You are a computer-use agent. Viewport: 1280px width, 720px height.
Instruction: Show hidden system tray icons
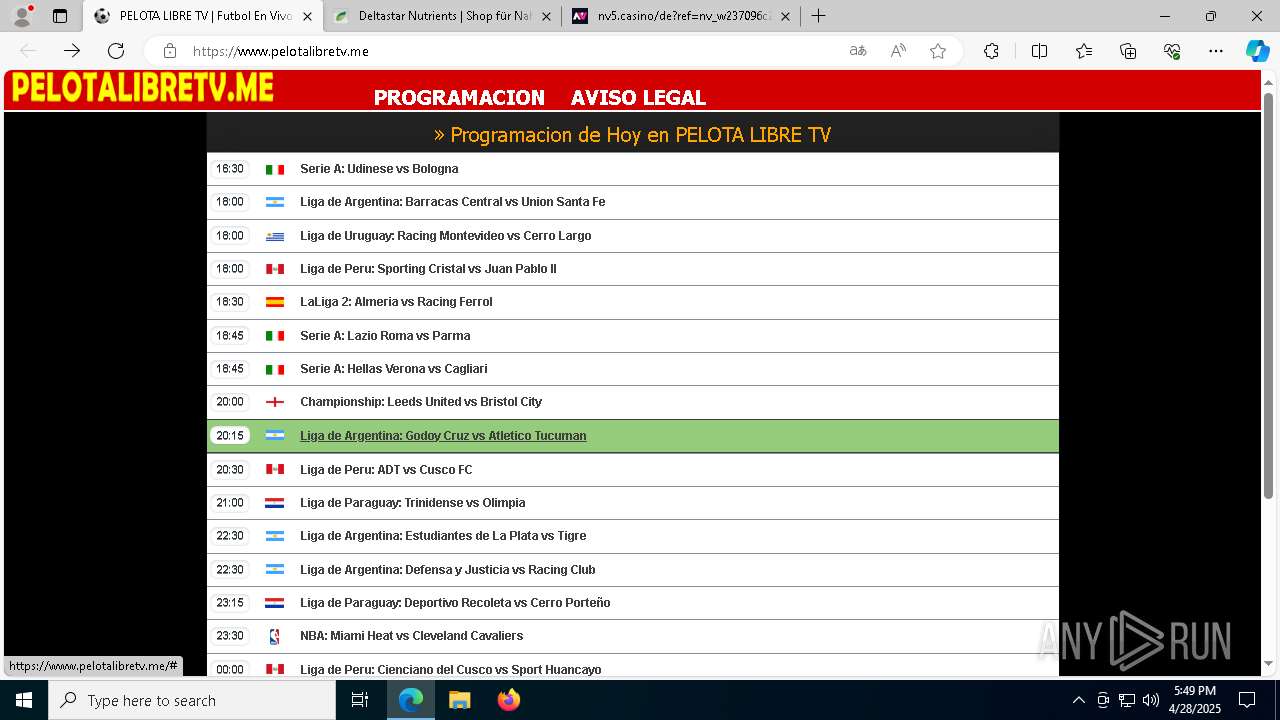pos(1078,700)
